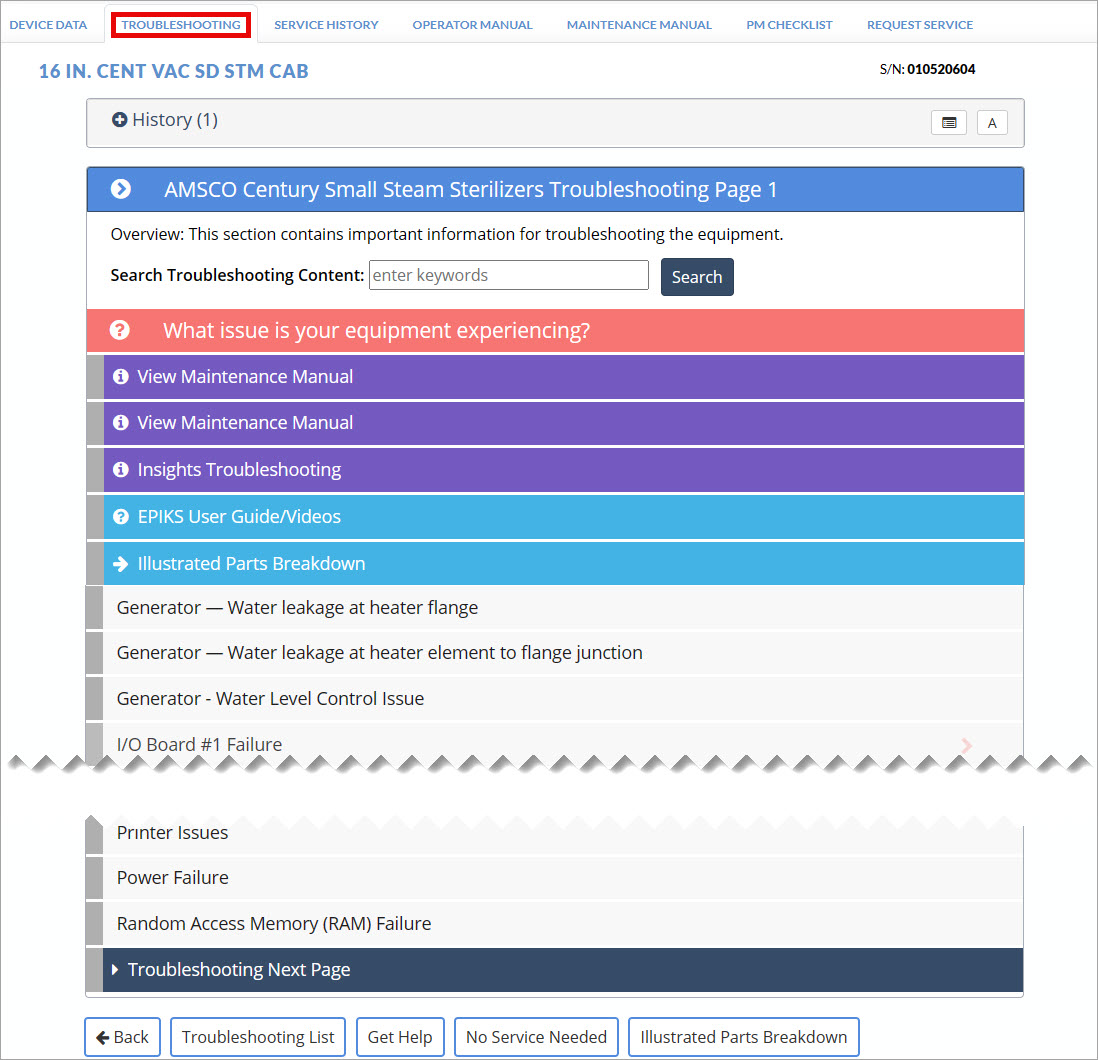This screenshot has width=1098, height=1060.
Task: Click the 'A' font size button
Action: tap(992, 123)
